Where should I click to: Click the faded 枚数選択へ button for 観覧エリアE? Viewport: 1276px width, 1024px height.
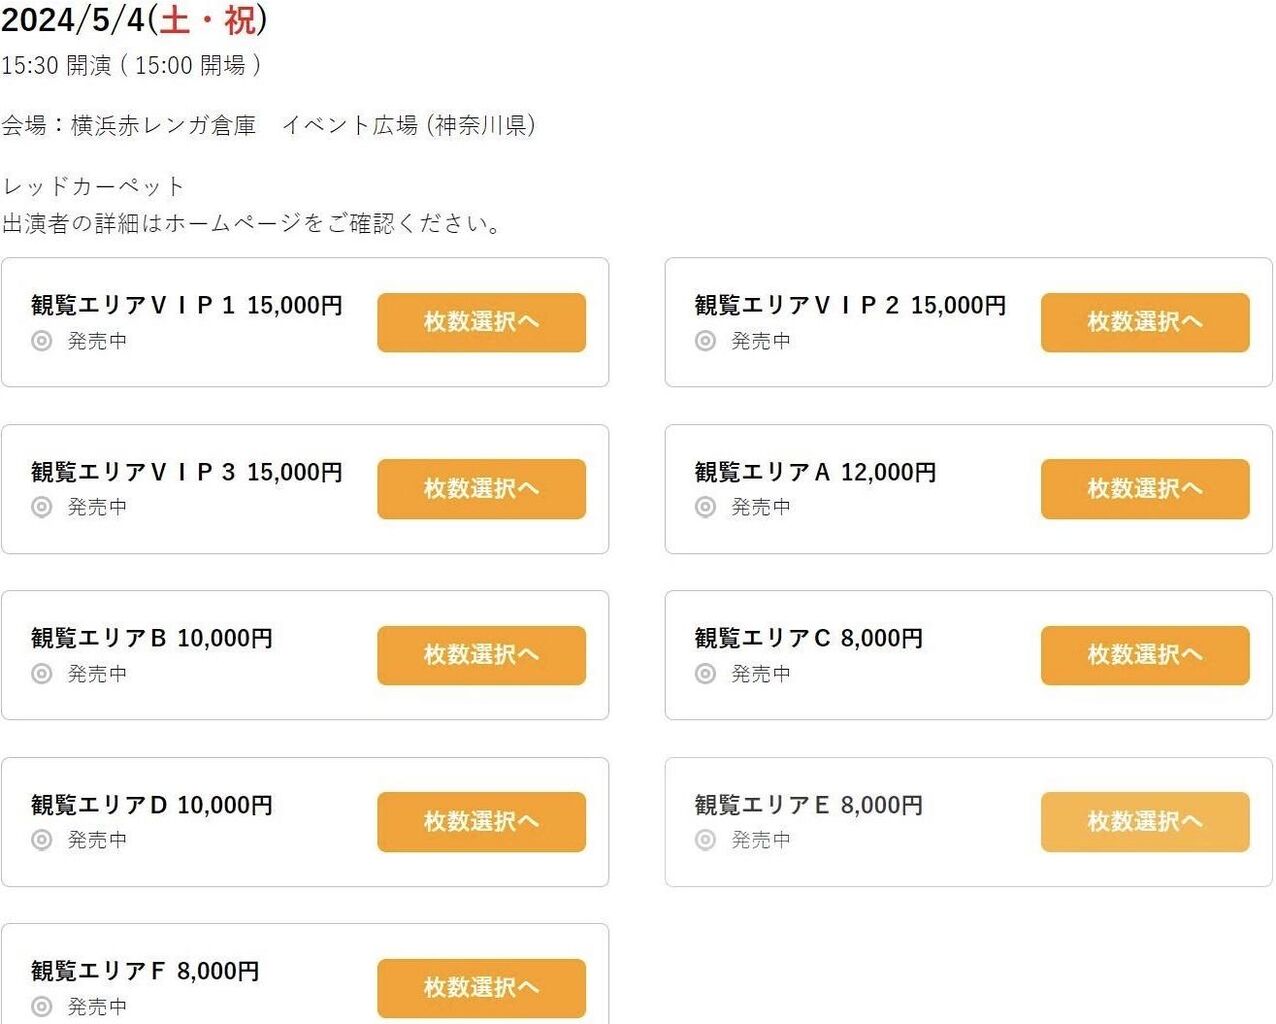(x=1145, y=822)
